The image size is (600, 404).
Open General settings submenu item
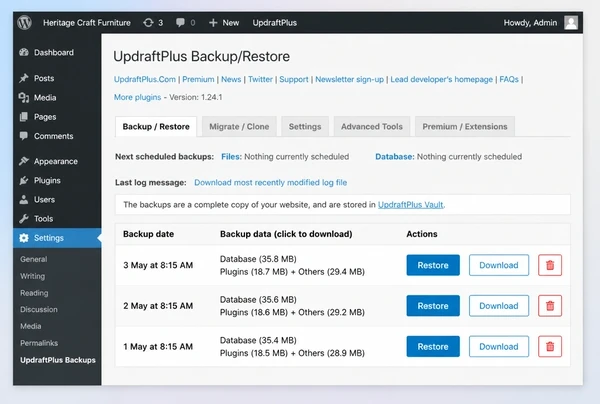click(34, 259)
